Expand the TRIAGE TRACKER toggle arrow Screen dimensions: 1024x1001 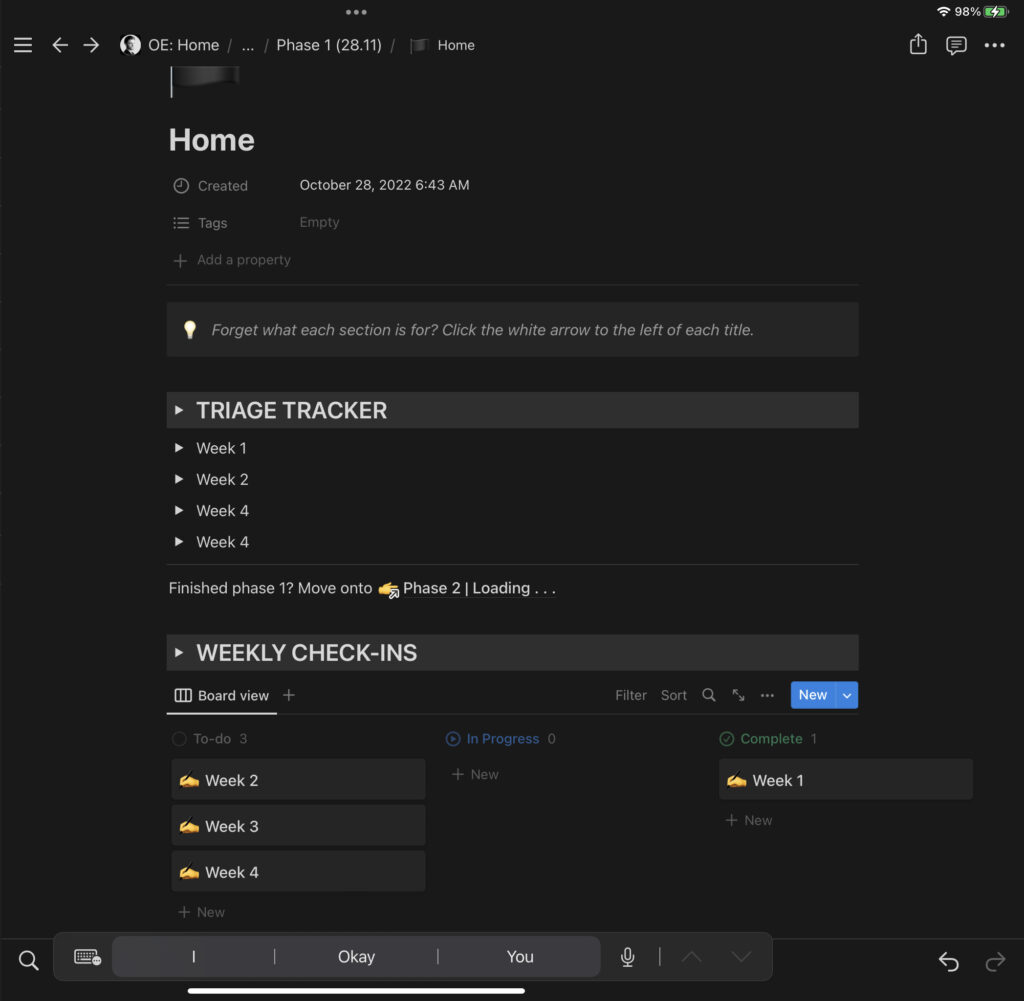point(179,410)
